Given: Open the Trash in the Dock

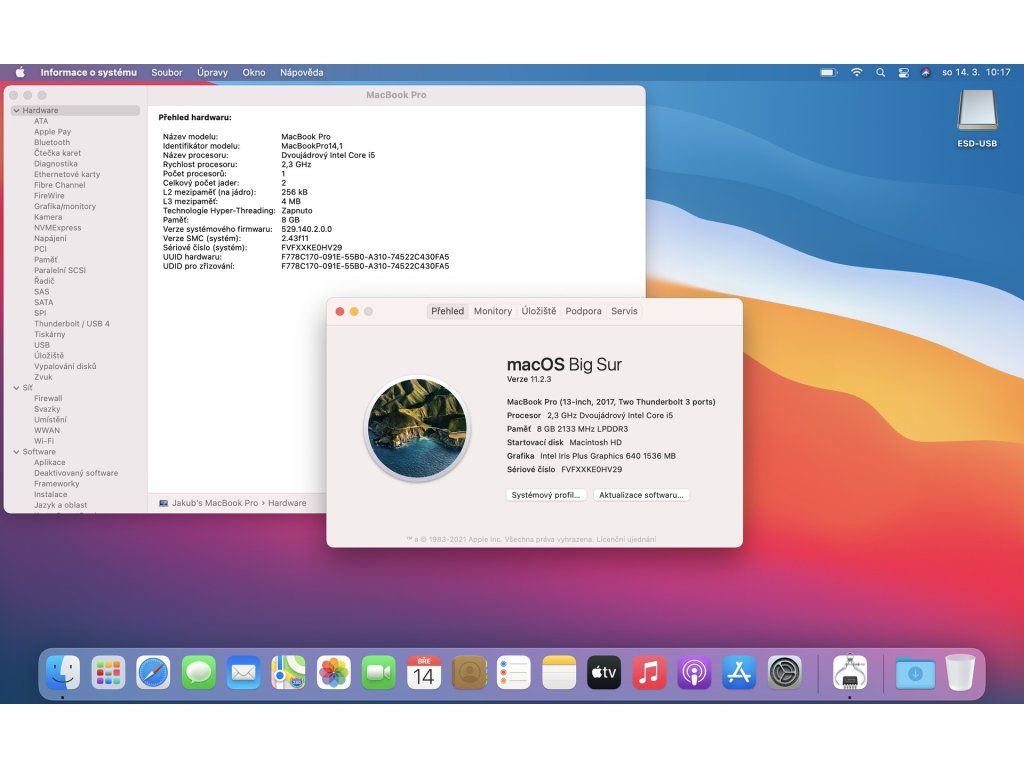Looking at the screenshot, I should tap(959, 673).
